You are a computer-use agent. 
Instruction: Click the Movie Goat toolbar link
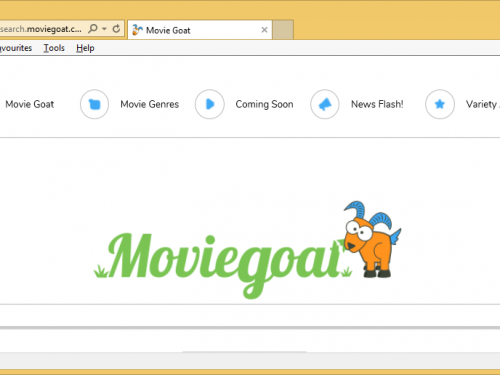click(30, 104)
